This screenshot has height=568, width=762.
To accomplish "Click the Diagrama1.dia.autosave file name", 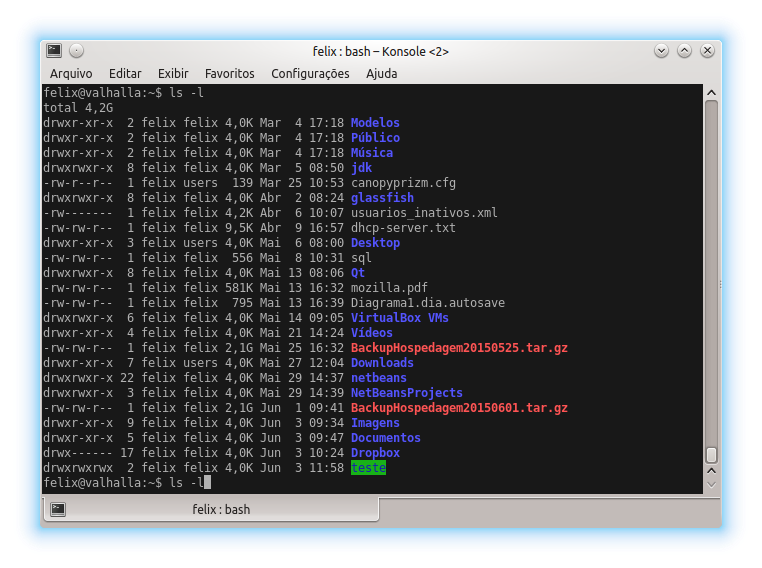I will point(428,303).
